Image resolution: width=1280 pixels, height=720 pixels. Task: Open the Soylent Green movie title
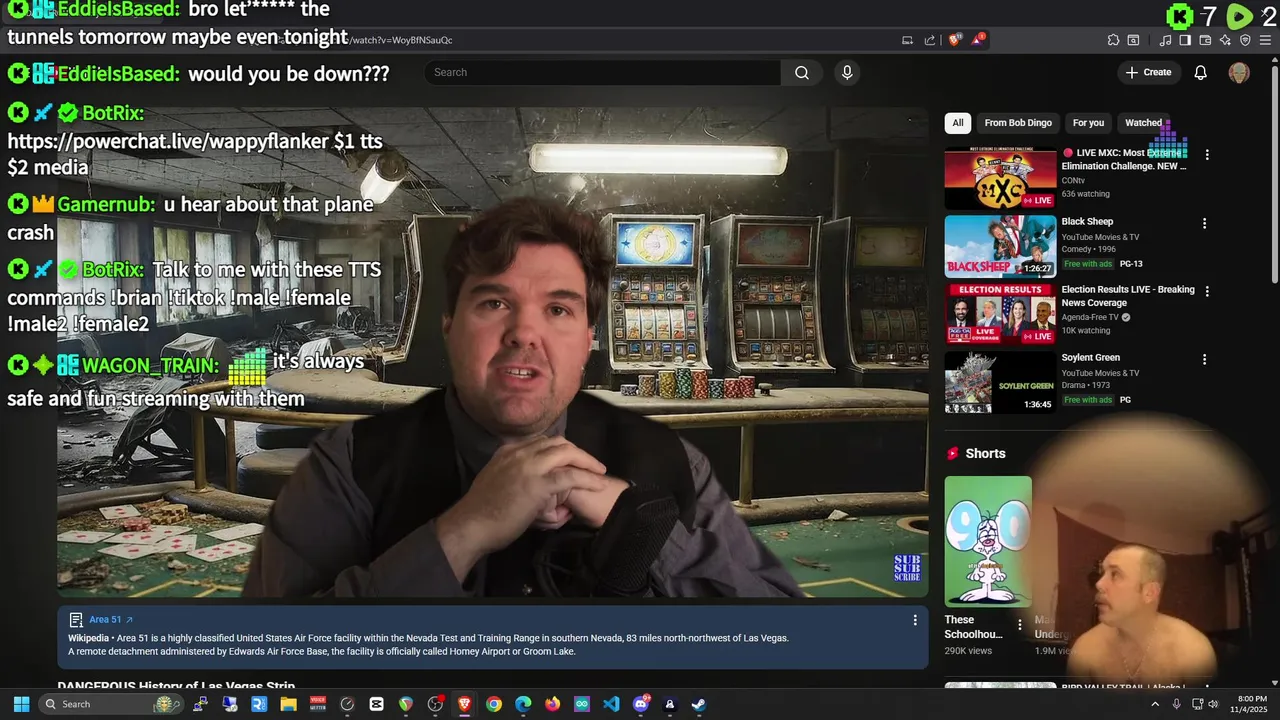point(1091,357)
